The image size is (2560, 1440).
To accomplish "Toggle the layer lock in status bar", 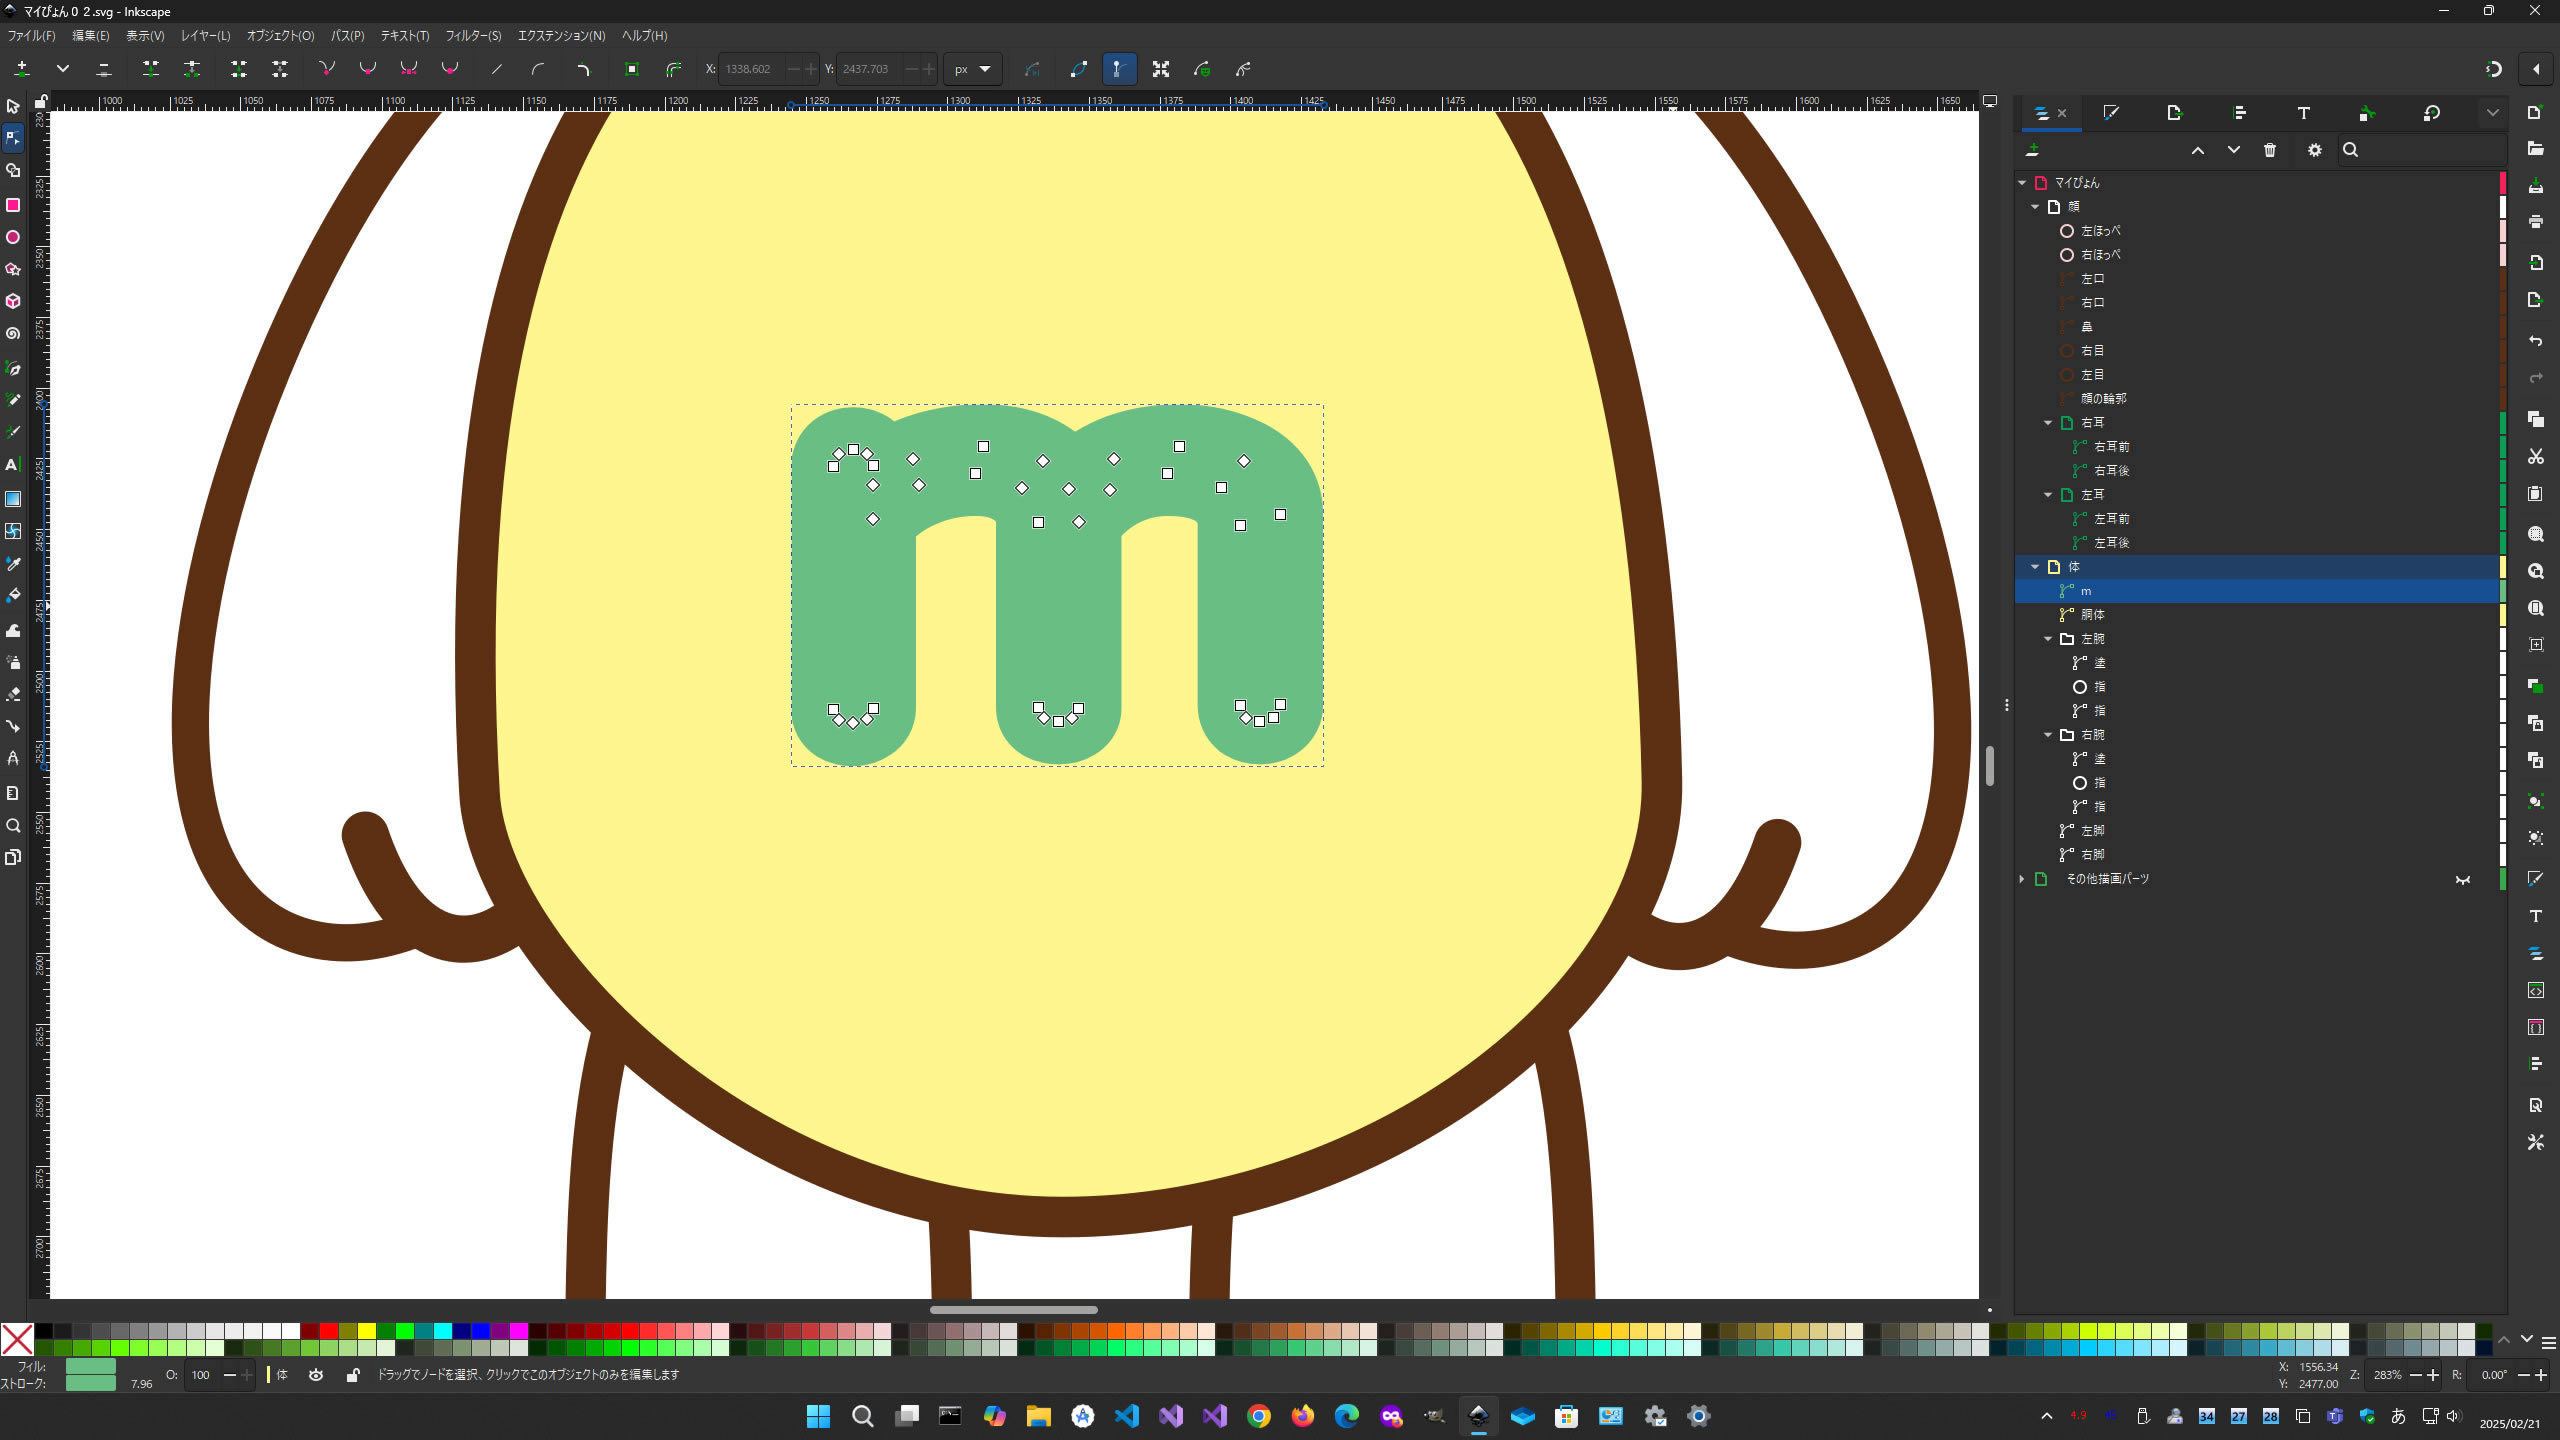I will (352, 1375).
